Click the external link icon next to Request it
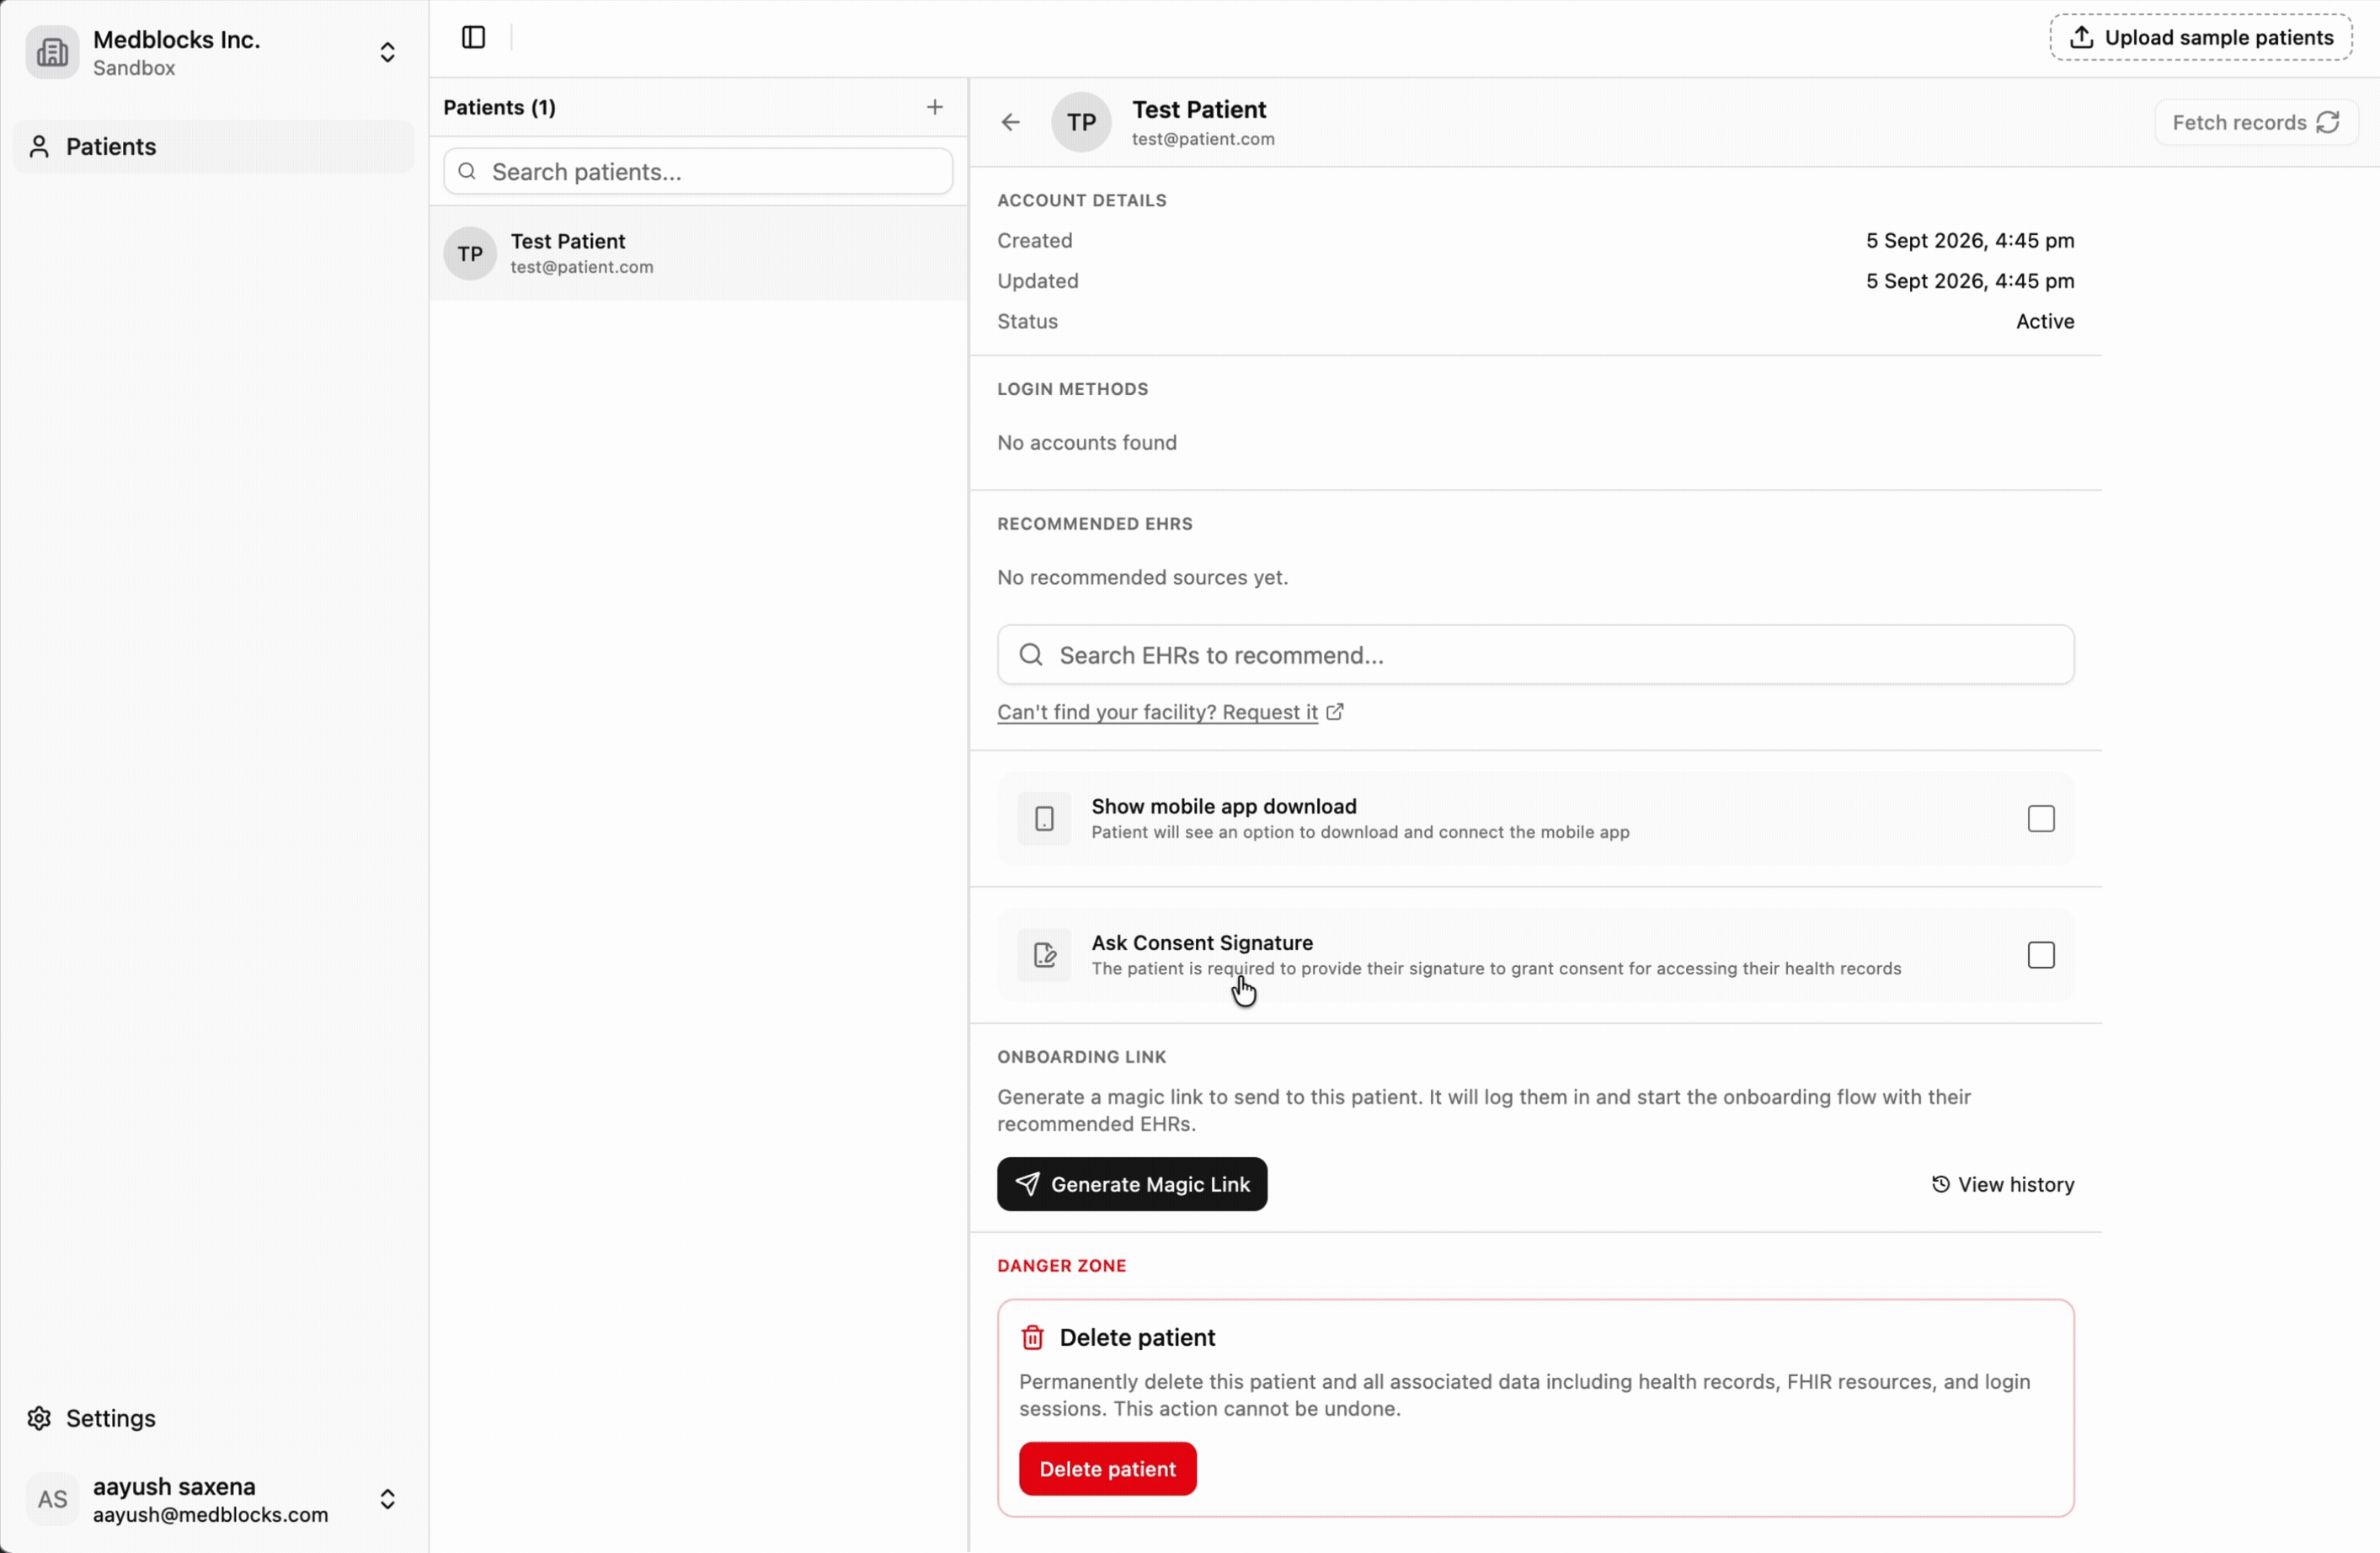This screenshot has height=1553, width=2380. pos(1335,712)
